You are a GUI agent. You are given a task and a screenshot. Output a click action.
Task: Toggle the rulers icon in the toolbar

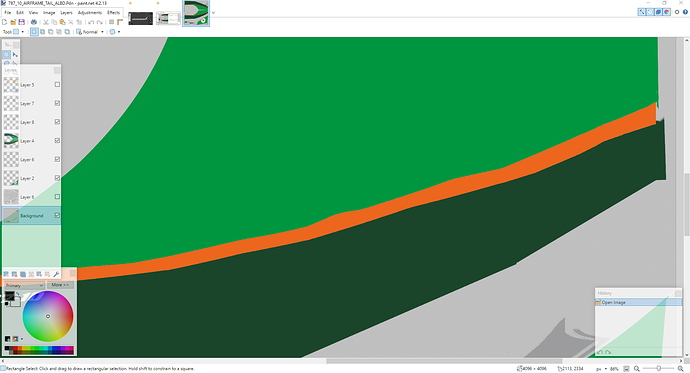pyautogui.click(x=120, y=22)
